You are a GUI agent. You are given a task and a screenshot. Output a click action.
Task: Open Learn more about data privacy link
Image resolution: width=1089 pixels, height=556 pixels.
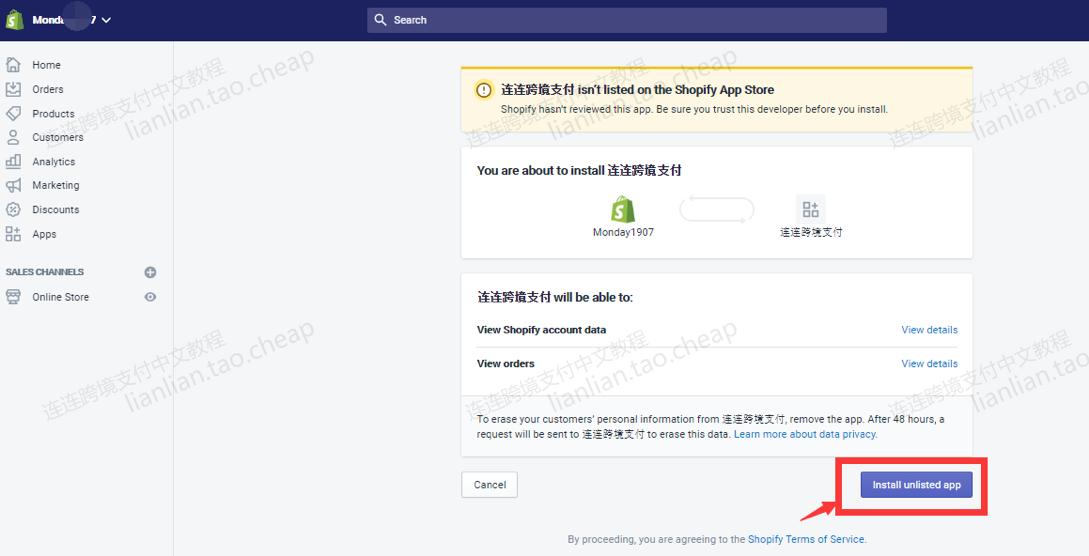[x=806, y=435]
